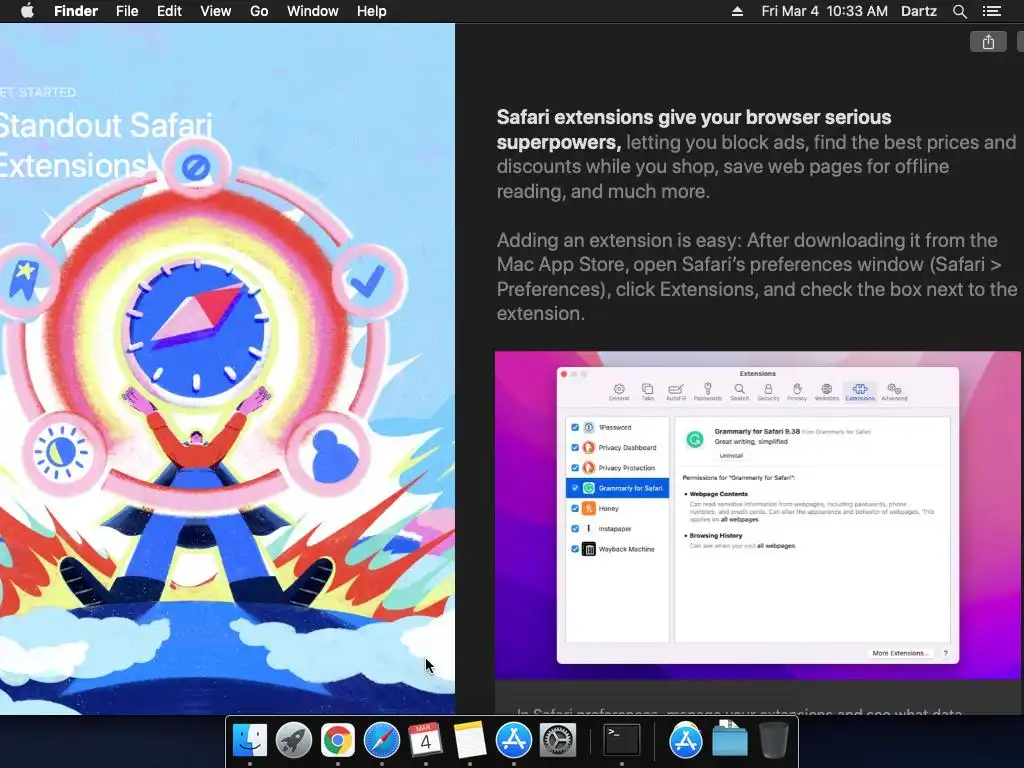The image size is (1024, 768).
Task: Click the minimized App Store icon beside Terminal
Action: pyautogui.click(x=685, y=741)
